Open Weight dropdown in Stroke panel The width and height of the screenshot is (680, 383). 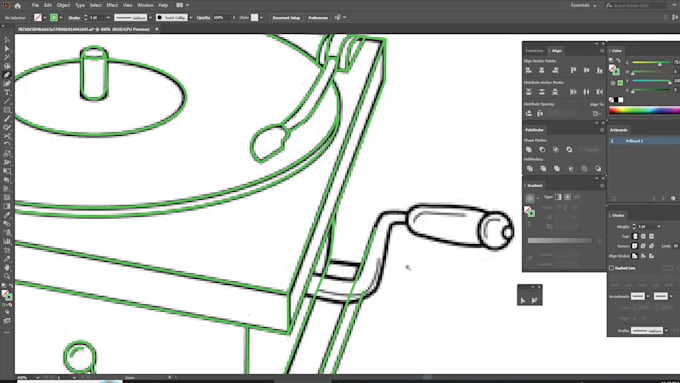point(659,226)
